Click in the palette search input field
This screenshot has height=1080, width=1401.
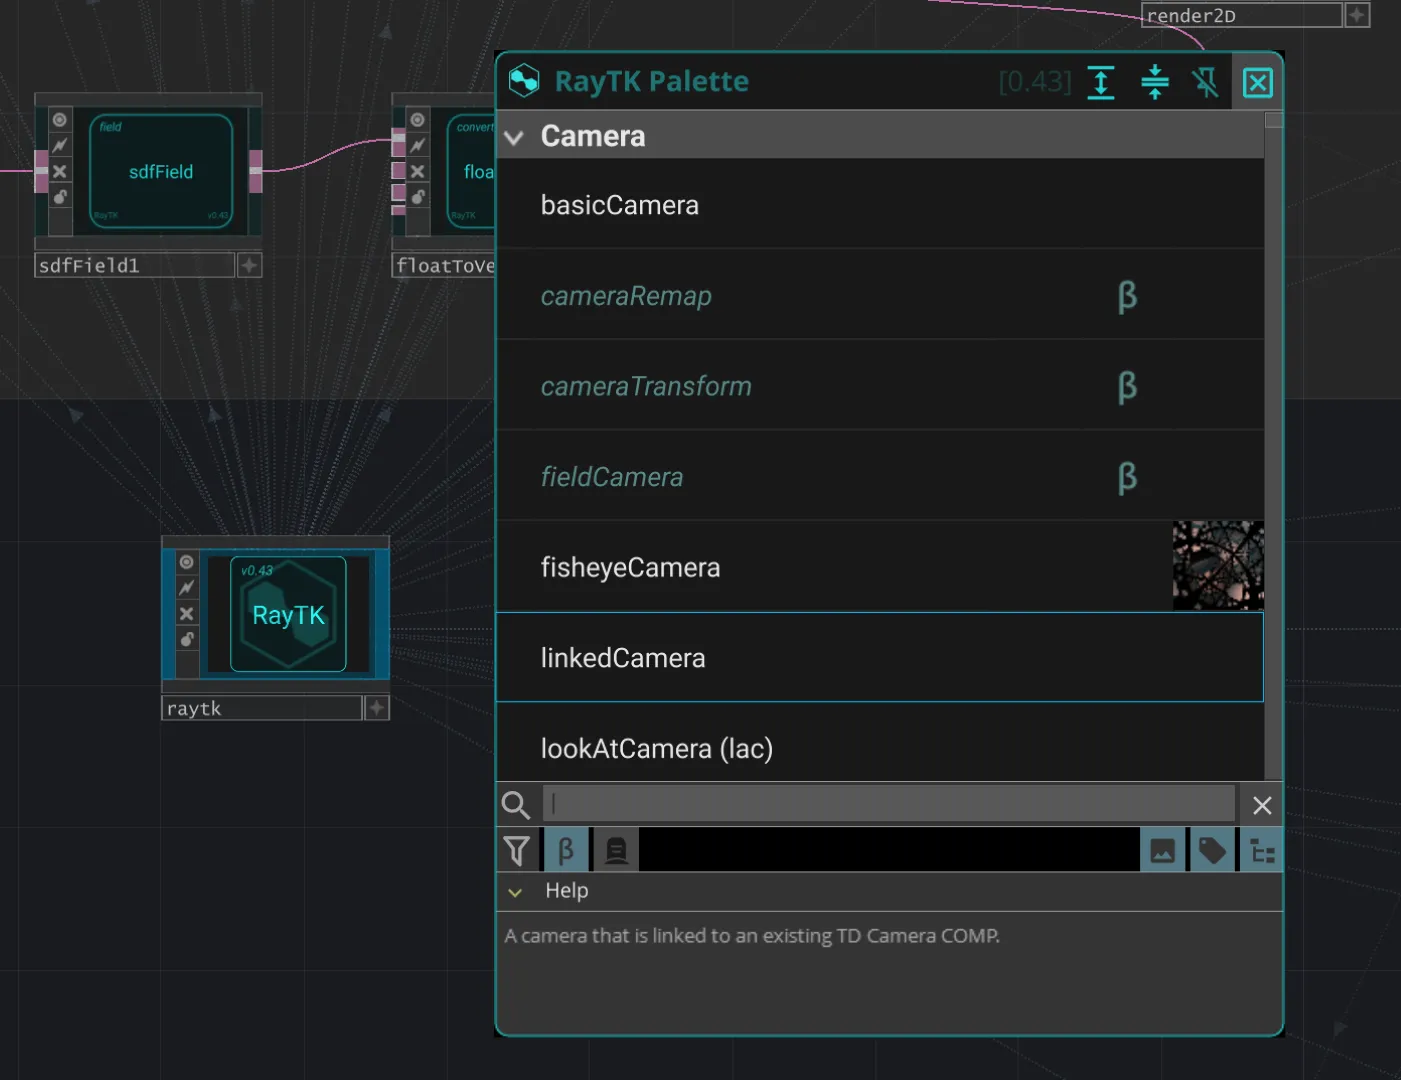[888, 804]
